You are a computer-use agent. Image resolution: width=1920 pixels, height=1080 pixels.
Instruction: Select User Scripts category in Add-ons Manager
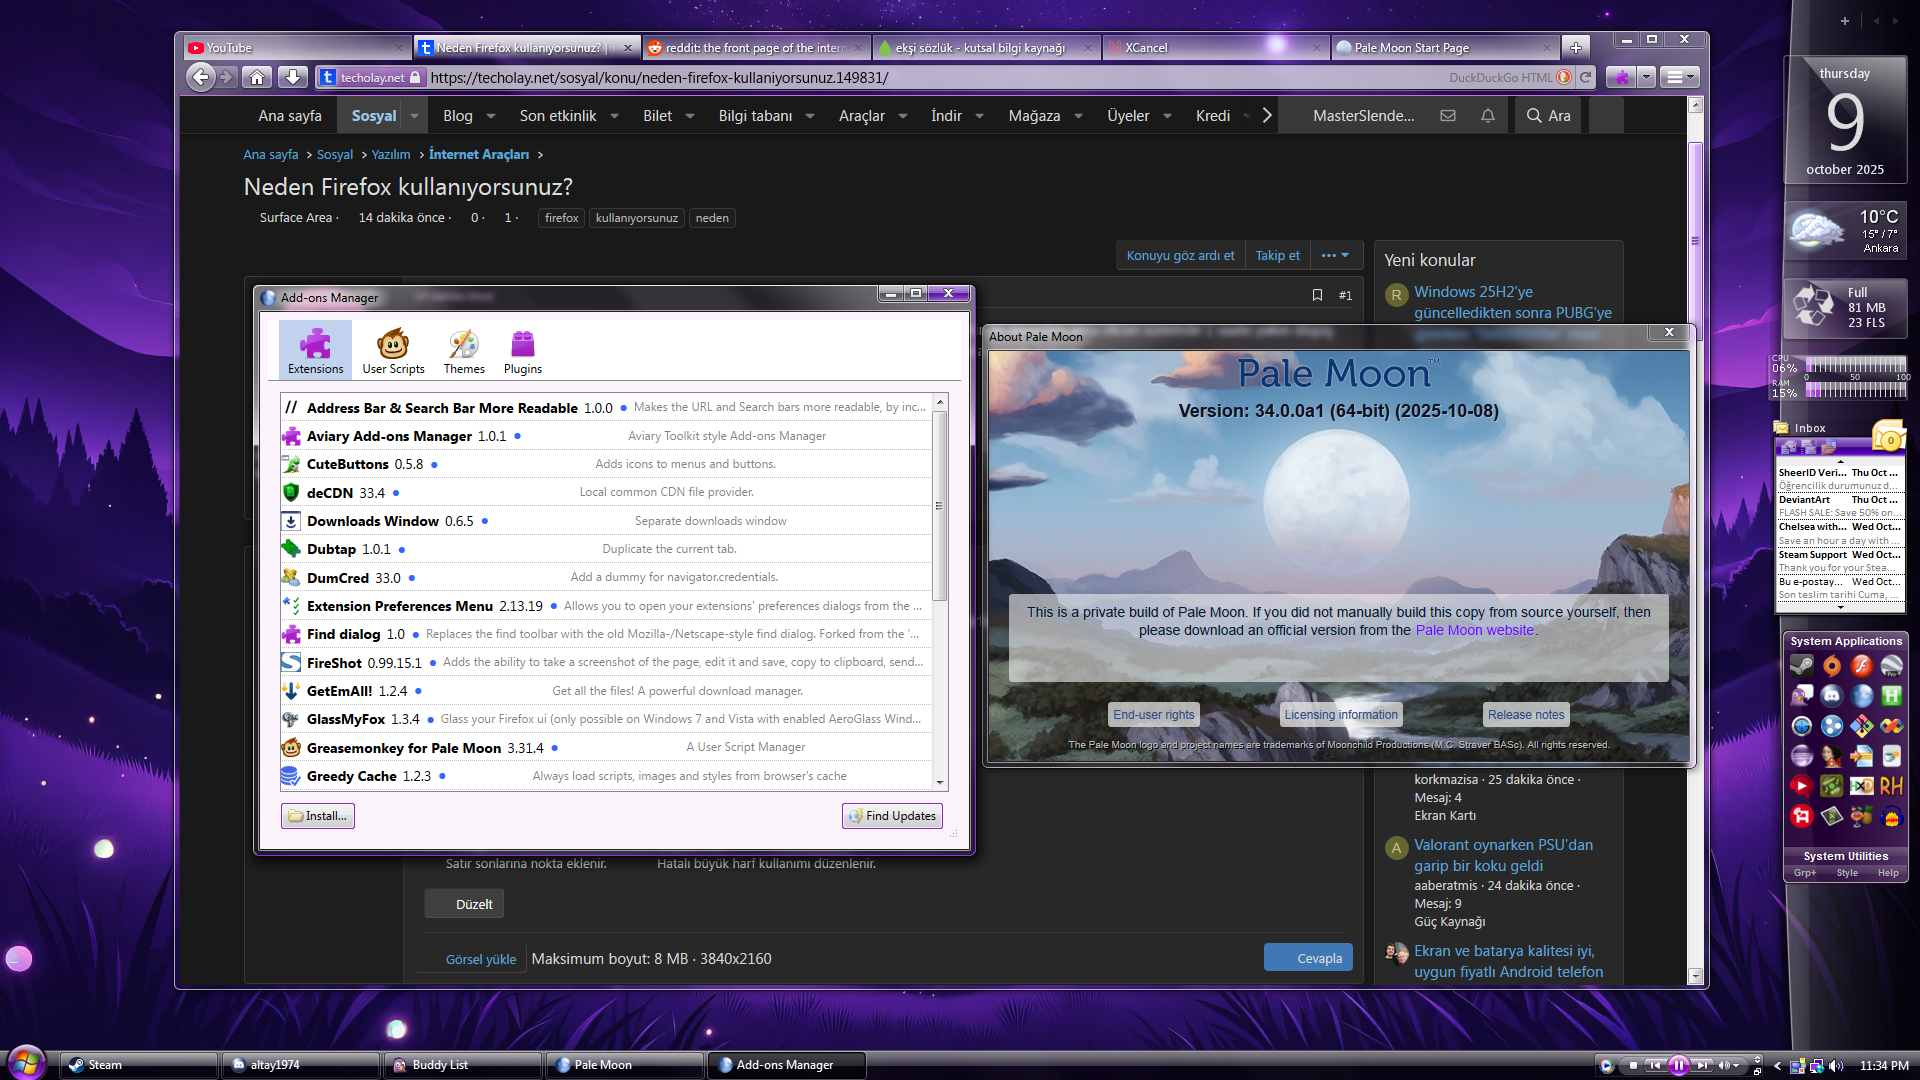click(393, 350)
